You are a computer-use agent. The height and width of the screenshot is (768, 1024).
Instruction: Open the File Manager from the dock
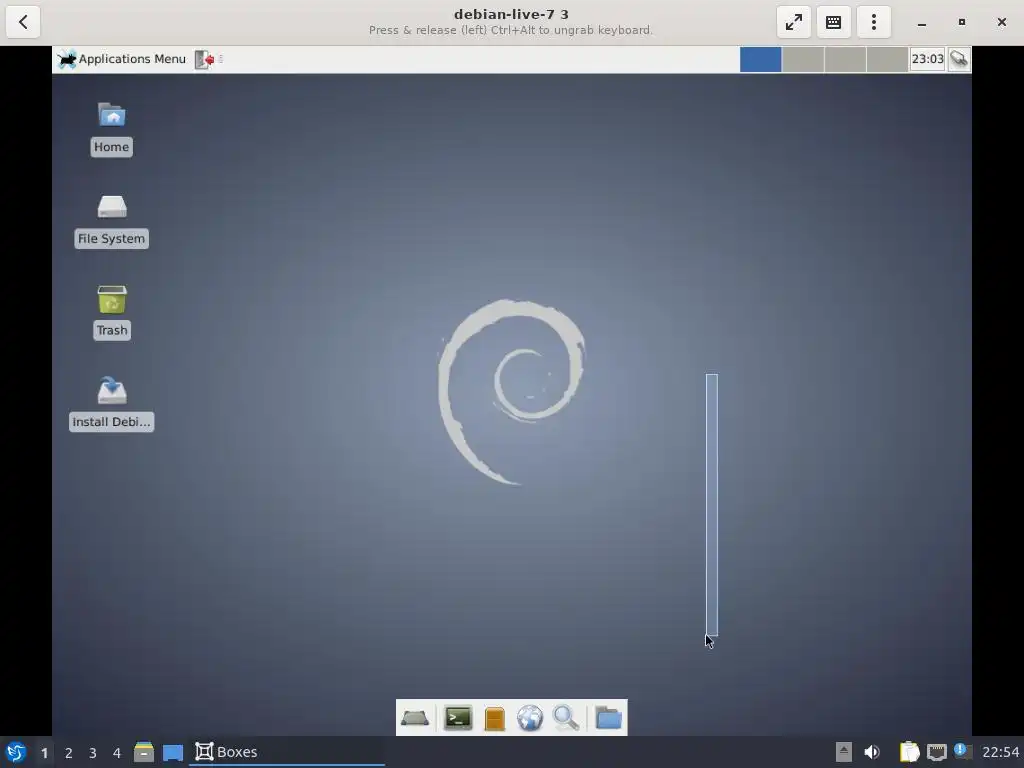coord(494,718)
